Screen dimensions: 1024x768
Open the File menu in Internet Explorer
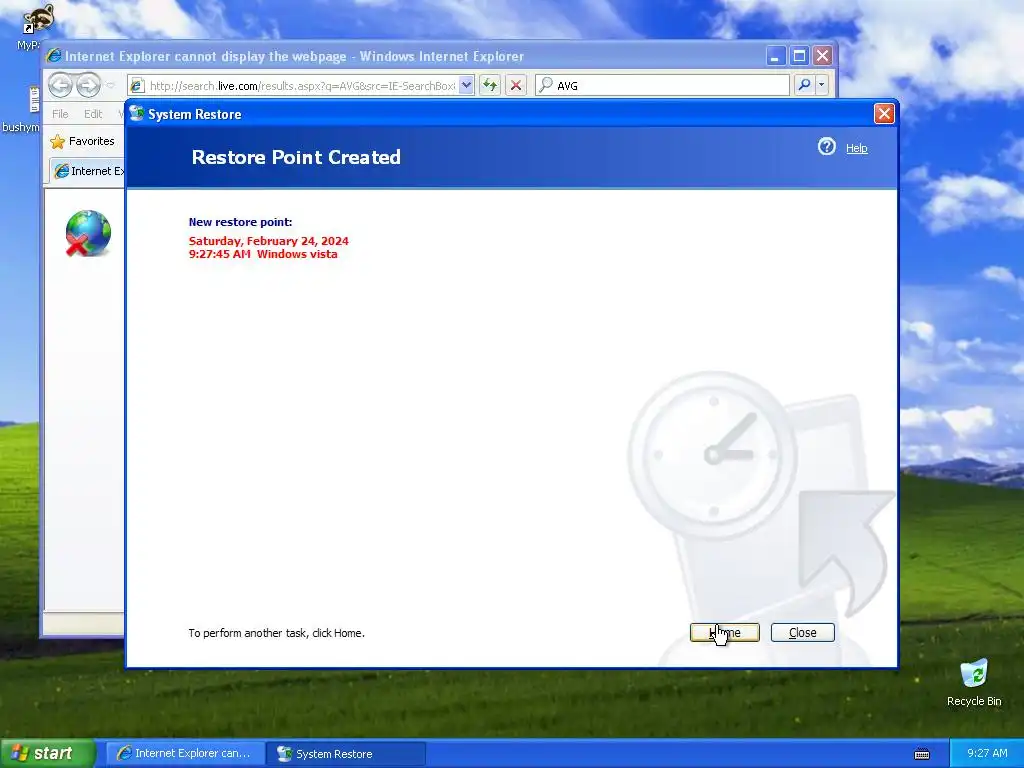[60, 114]
